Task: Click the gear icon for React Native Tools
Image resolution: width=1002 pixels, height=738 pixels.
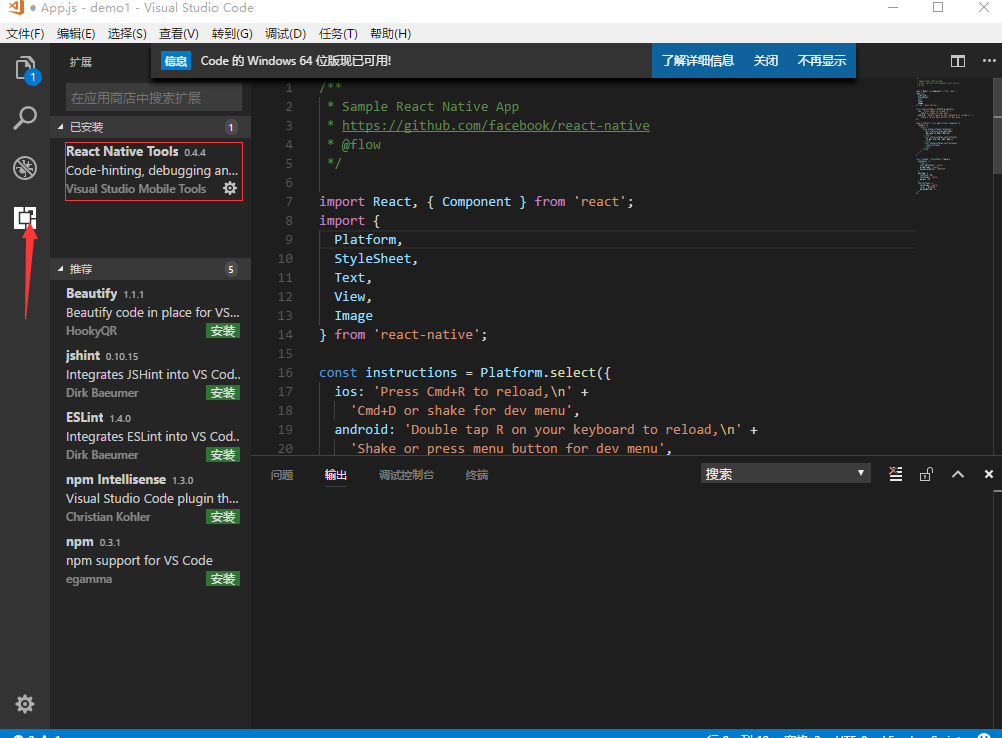Action: pos(230,188)
